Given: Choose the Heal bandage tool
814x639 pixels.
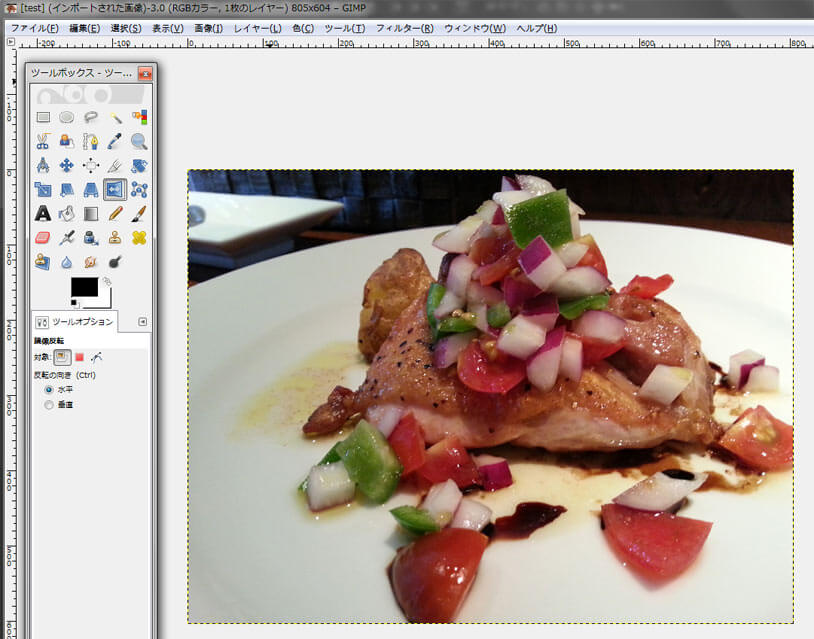Looking at the screenshot, I should pyautogui.click(x=139, y=238).
